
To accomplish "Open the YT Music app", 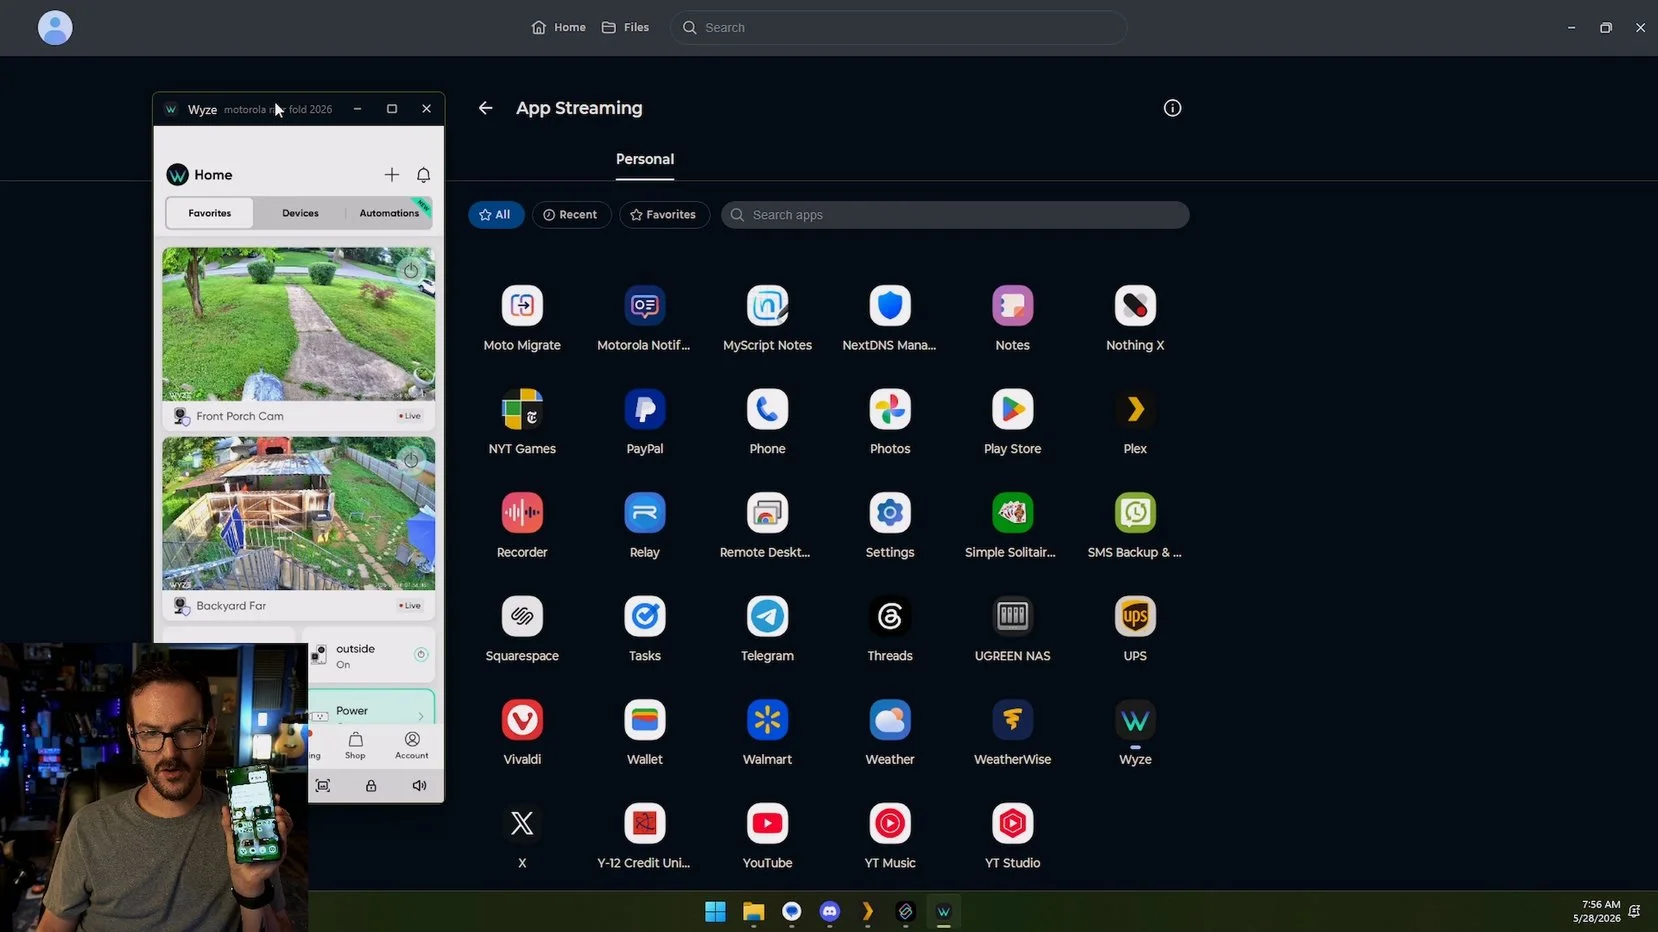I will (890, 823).
